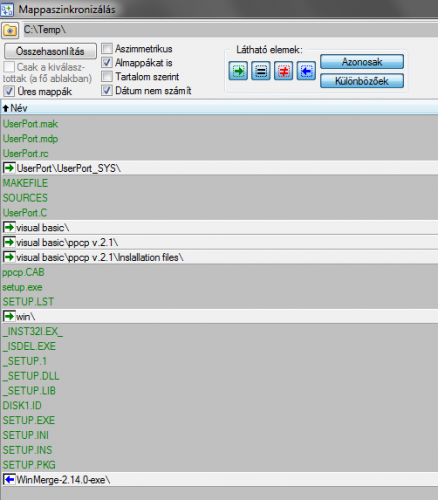Select the SETUP.PKG file

29,465
